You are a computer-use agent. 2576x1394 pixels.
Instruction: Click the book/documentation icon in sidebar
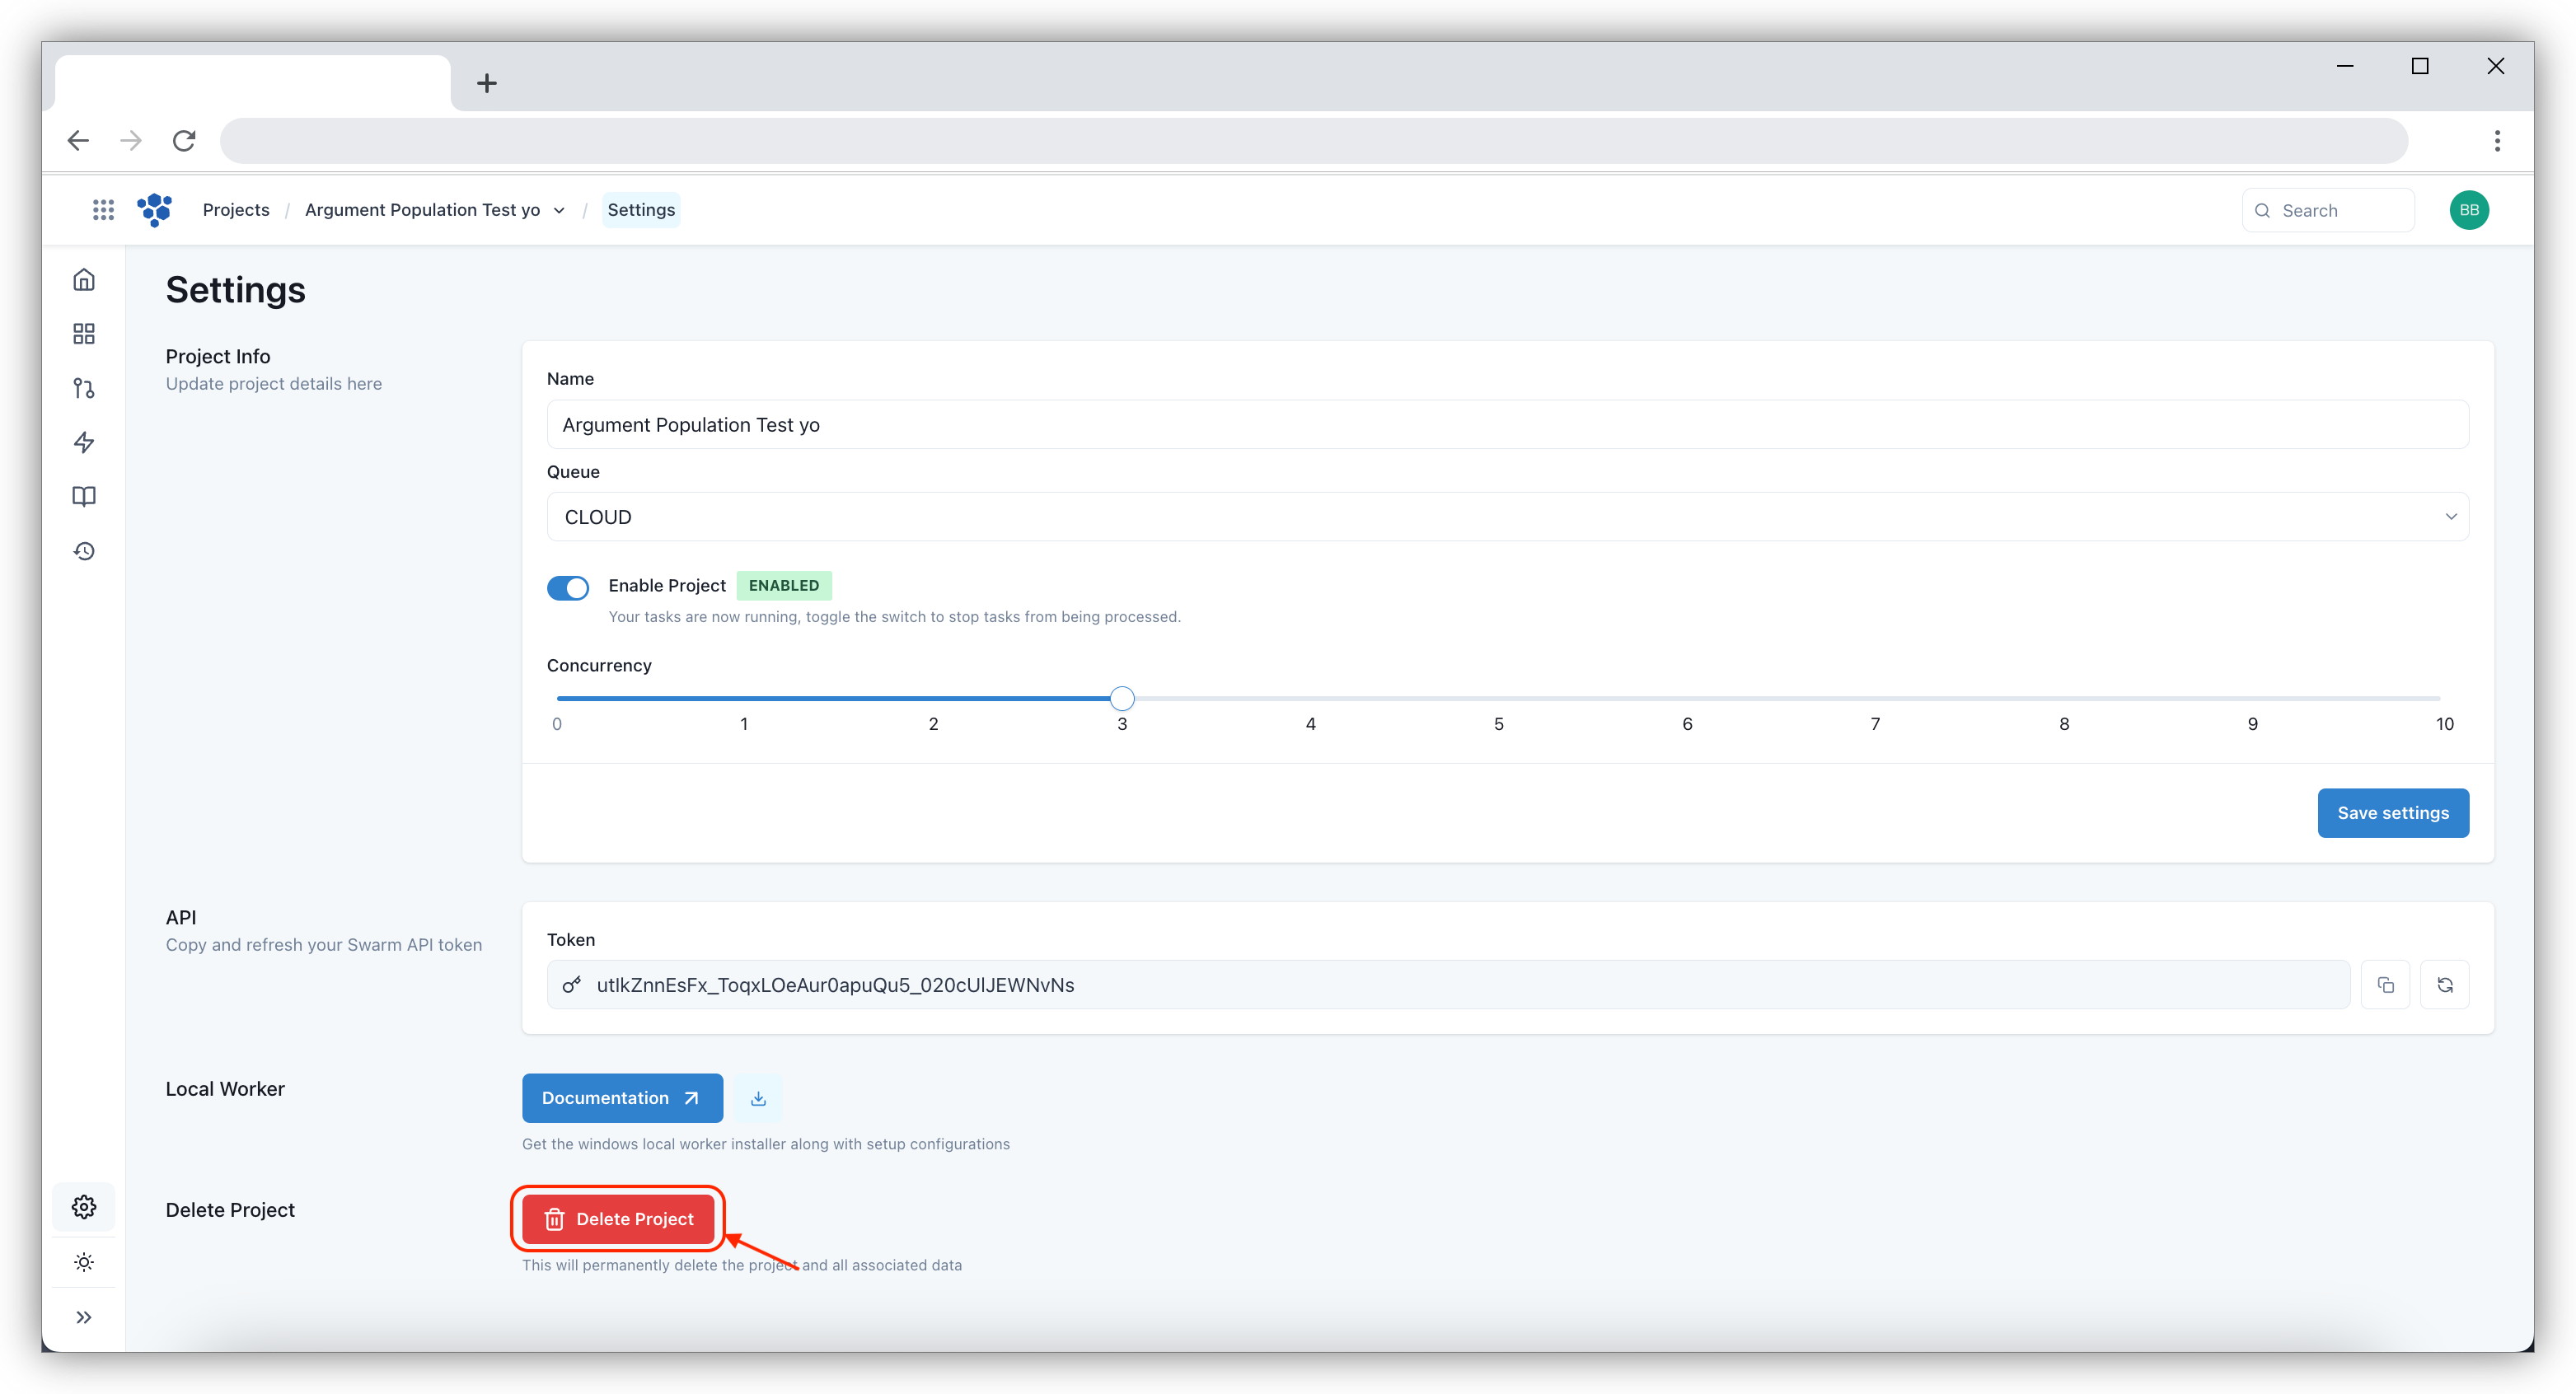[82, 496]
